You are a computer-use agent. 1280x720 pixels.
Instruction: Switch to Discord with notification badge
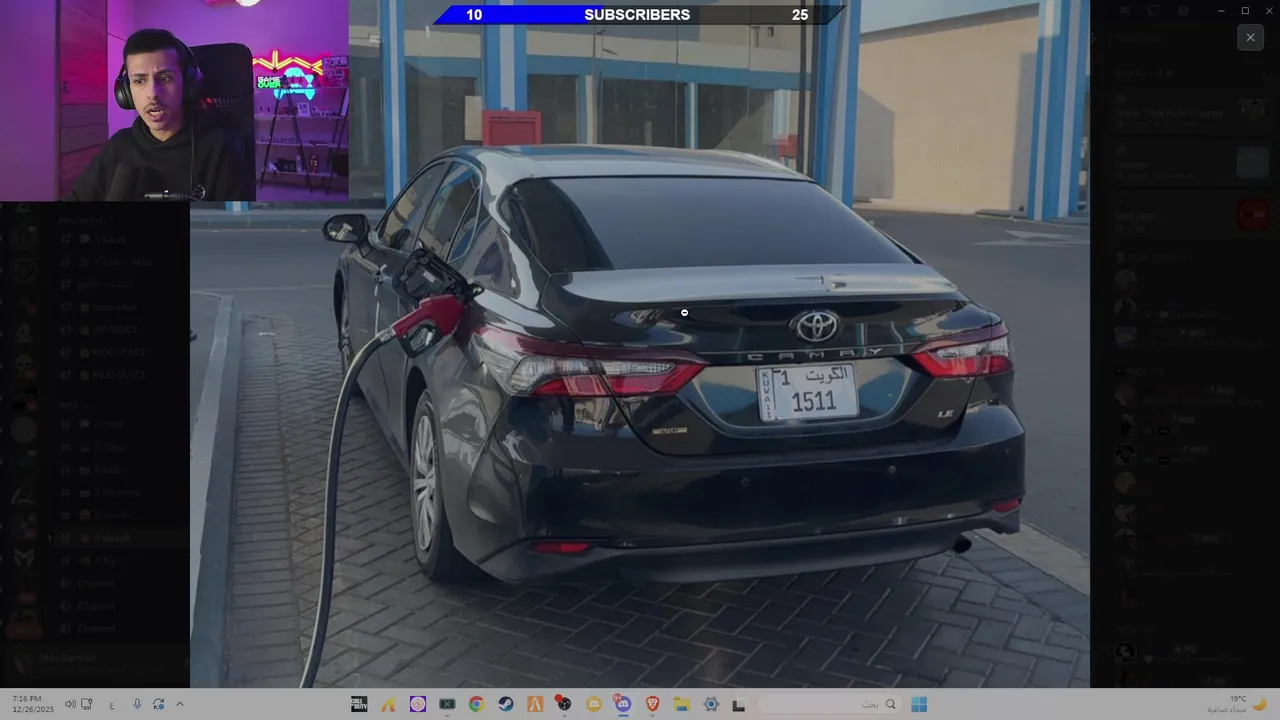(x=623, y=704)
